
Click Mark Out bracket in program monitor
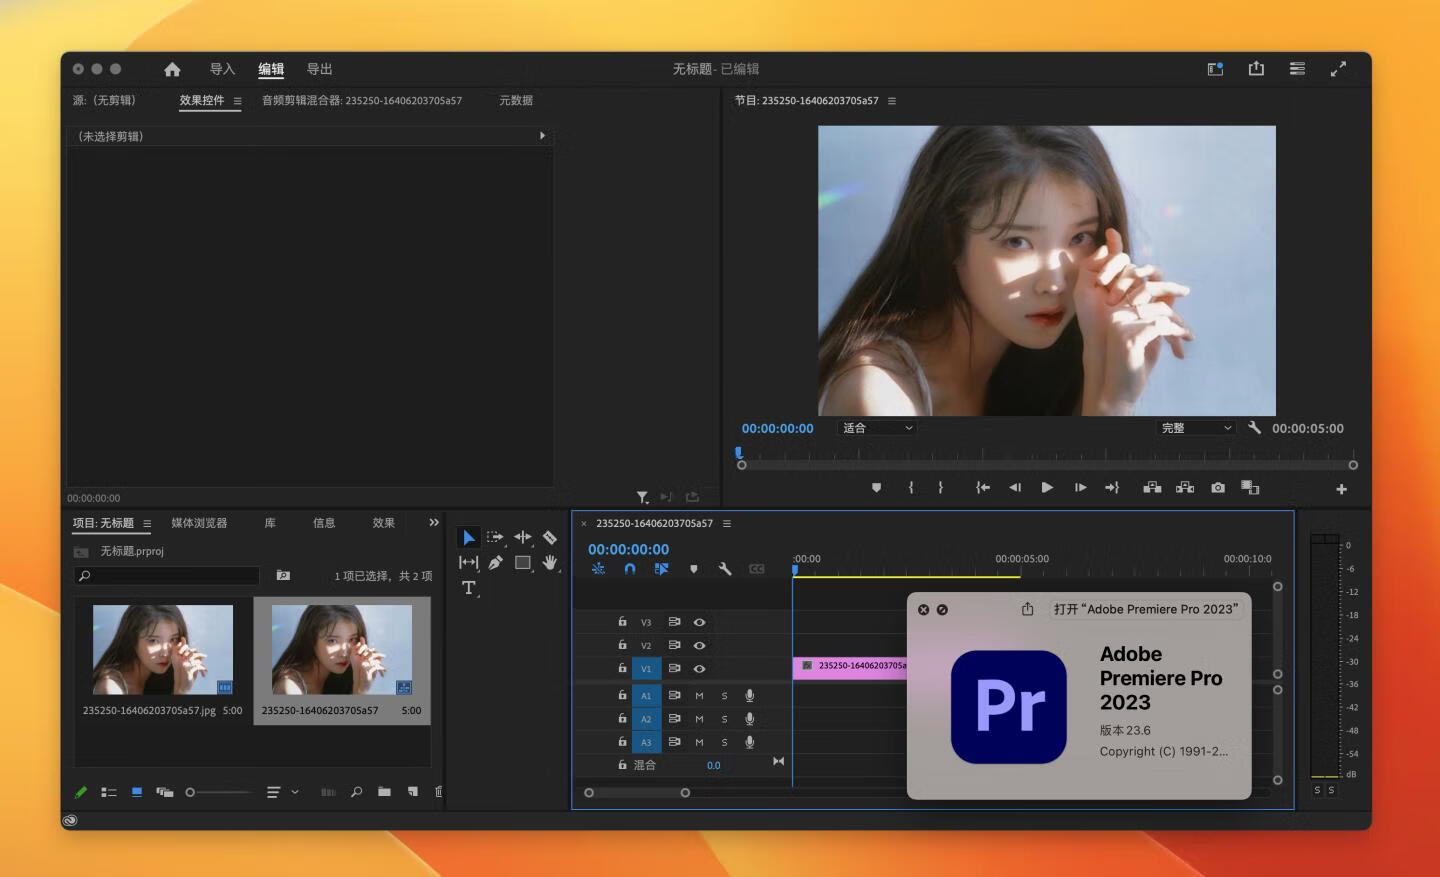point(940,488)
